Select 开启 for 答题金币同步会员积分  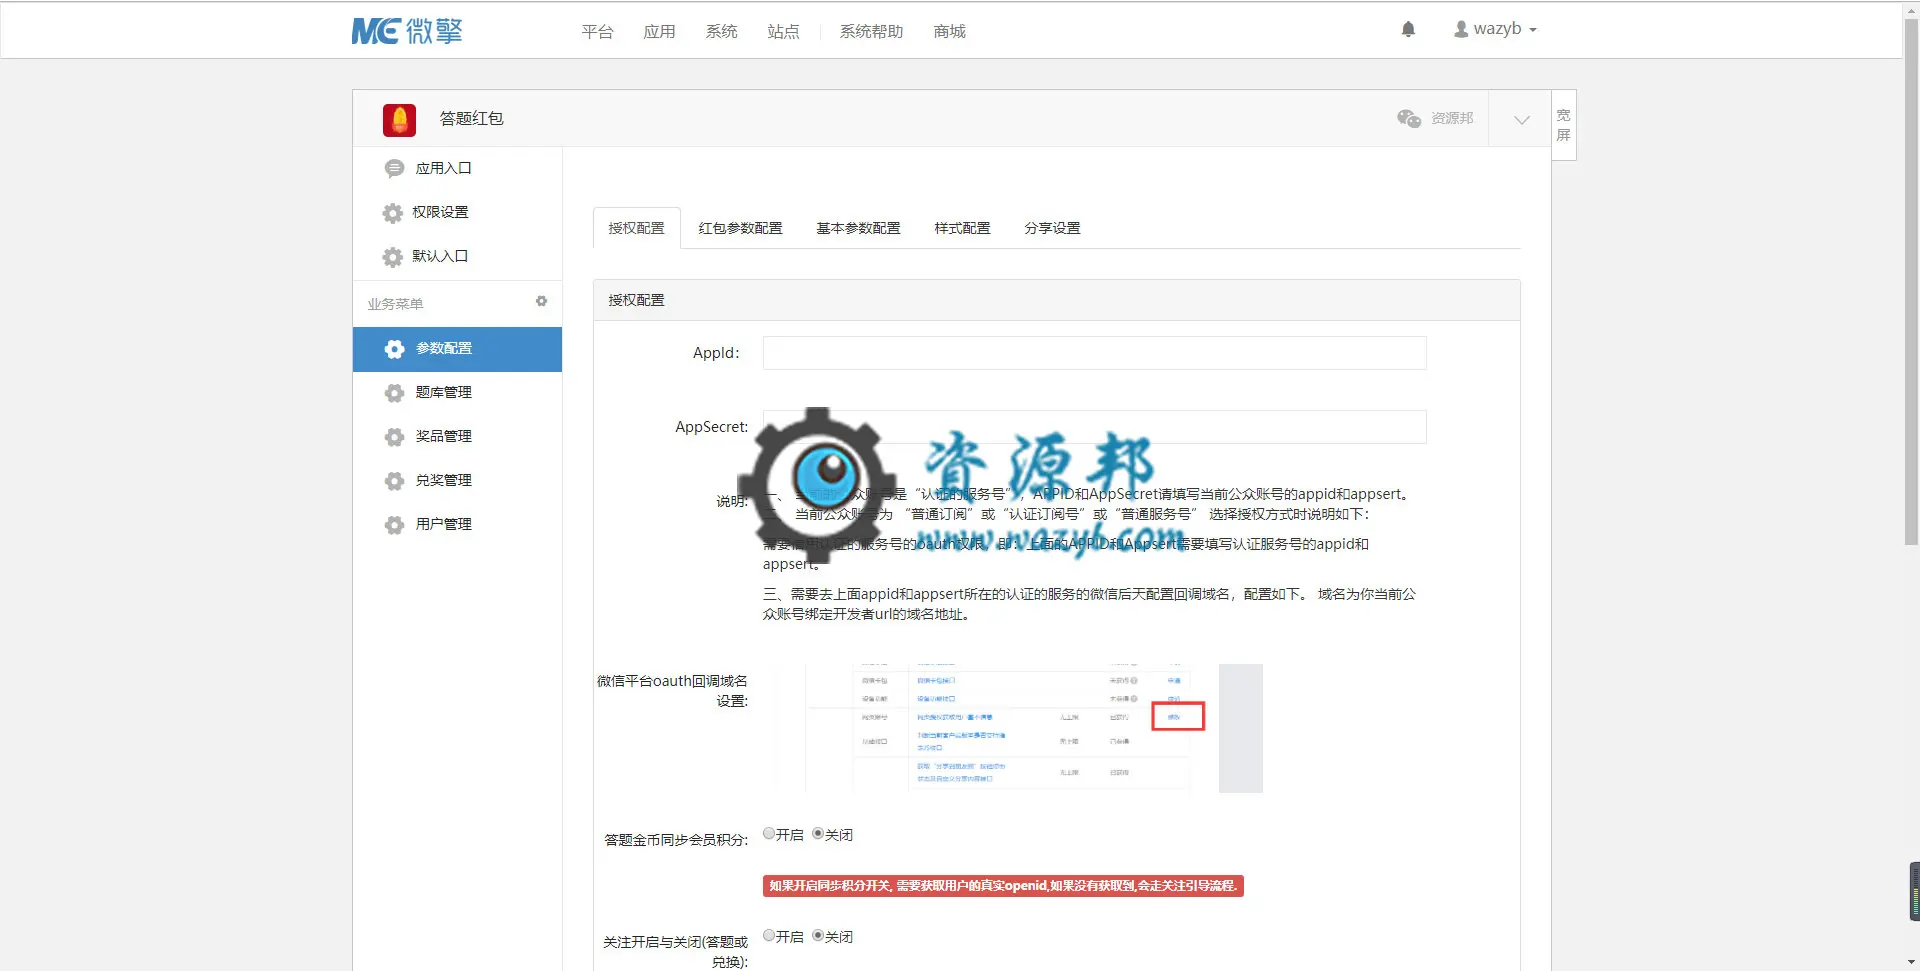[x=769, y=833]
